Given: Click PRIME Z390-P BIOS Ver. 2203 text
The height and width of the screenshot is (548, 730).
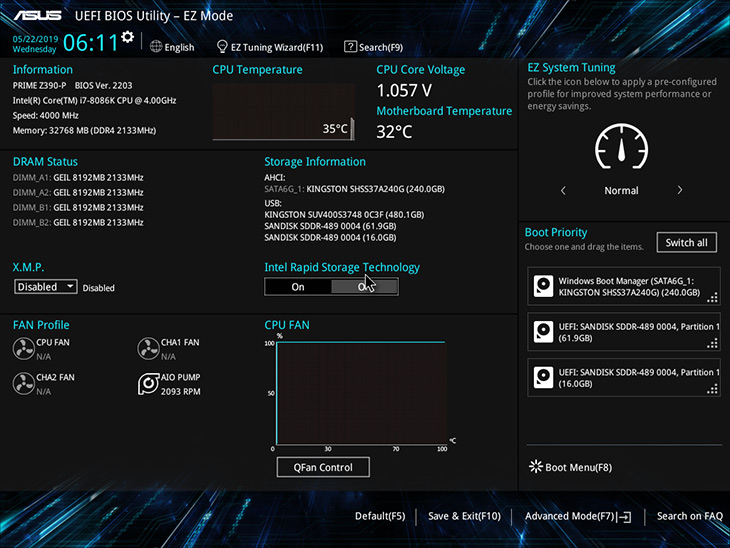Looking at the screenshot, I should [72, 86].
